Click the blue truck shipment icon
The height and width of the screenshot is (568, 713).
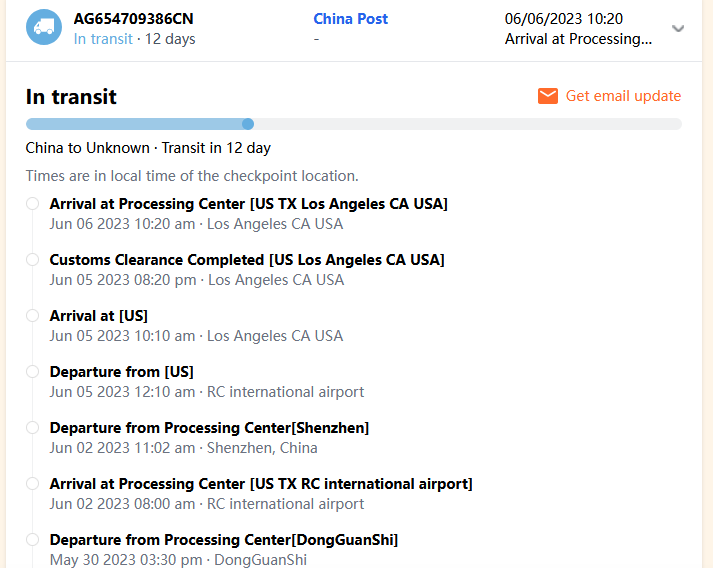coord(42,28)
